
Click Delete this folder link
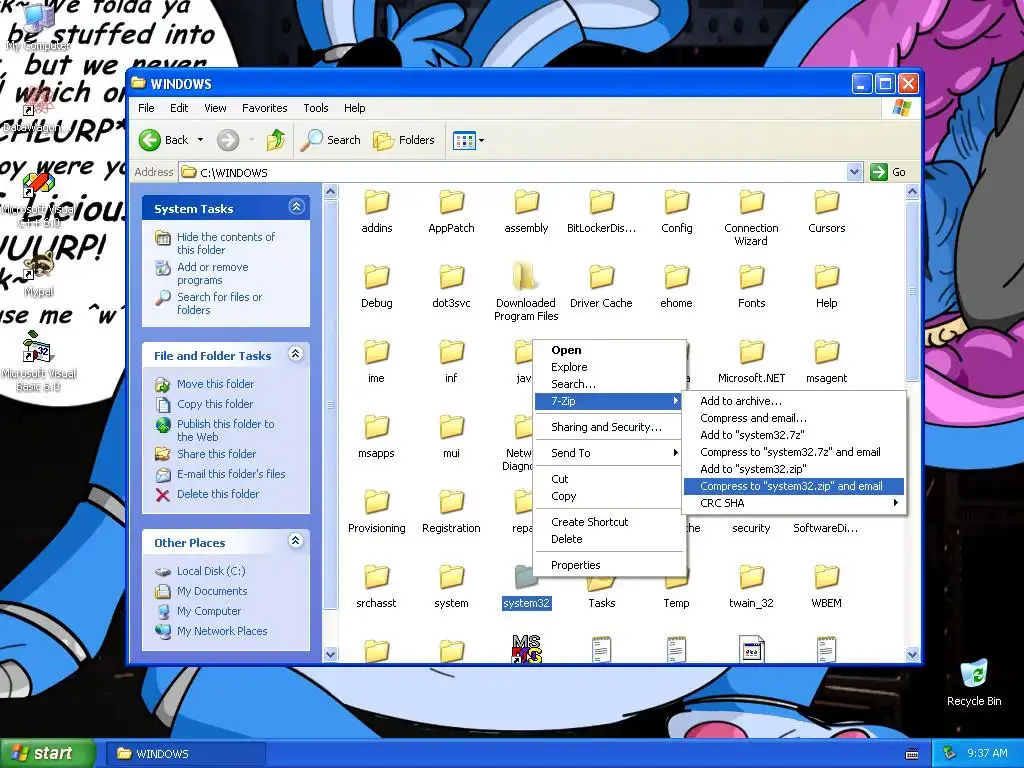tap(218, 494)
